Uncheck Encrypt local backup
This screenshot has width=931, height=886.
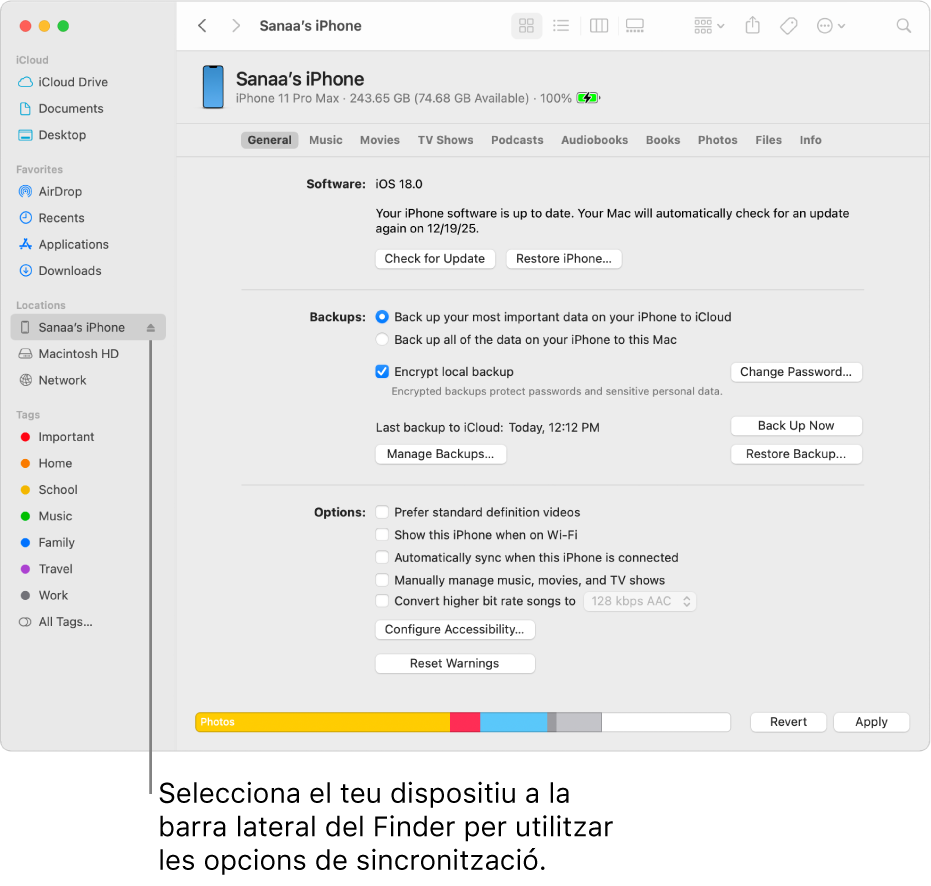(382, 372)
